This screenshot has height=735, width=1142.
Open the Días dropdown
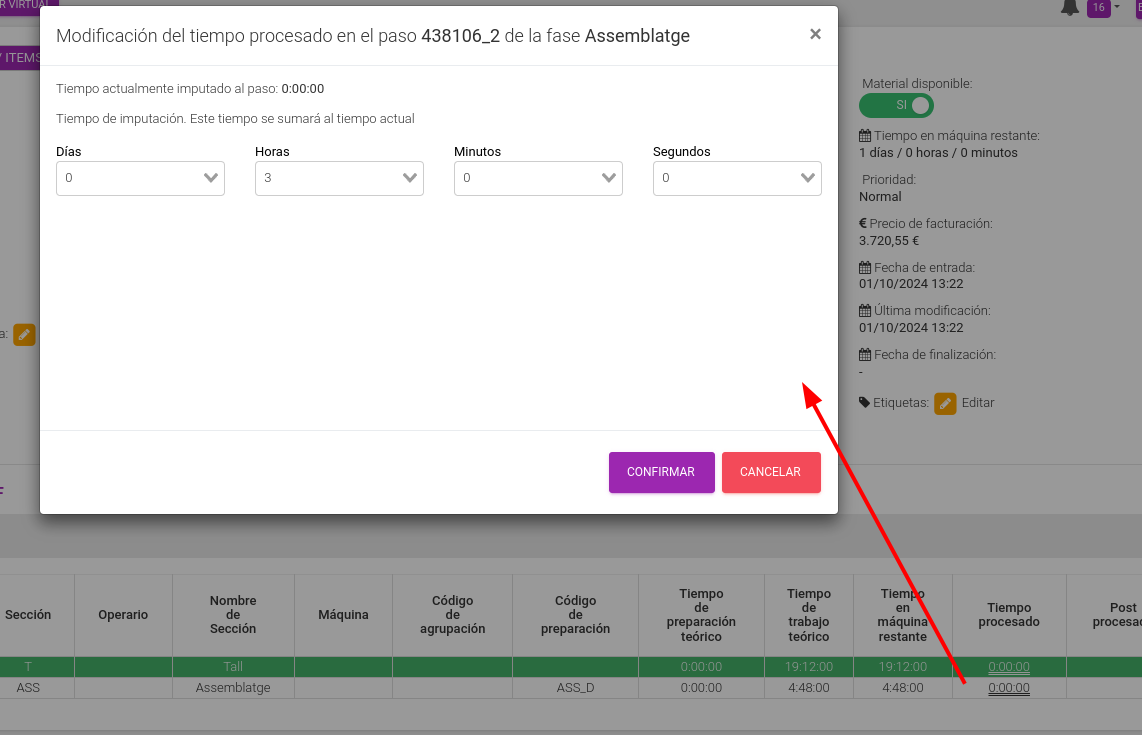coord(140,178)
